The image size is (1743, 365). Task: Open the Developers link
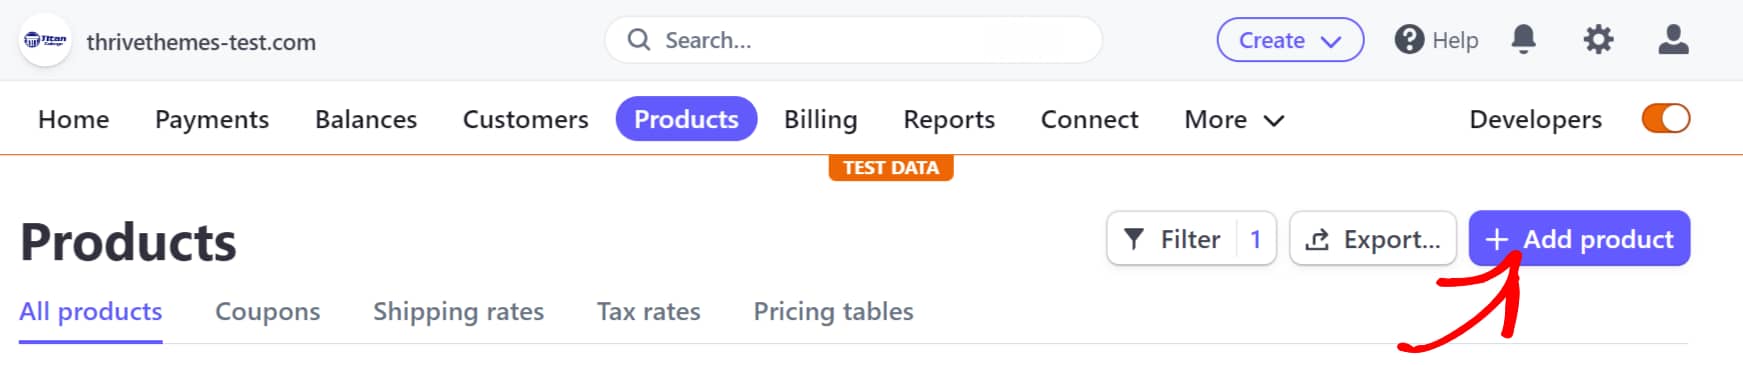1535,119
